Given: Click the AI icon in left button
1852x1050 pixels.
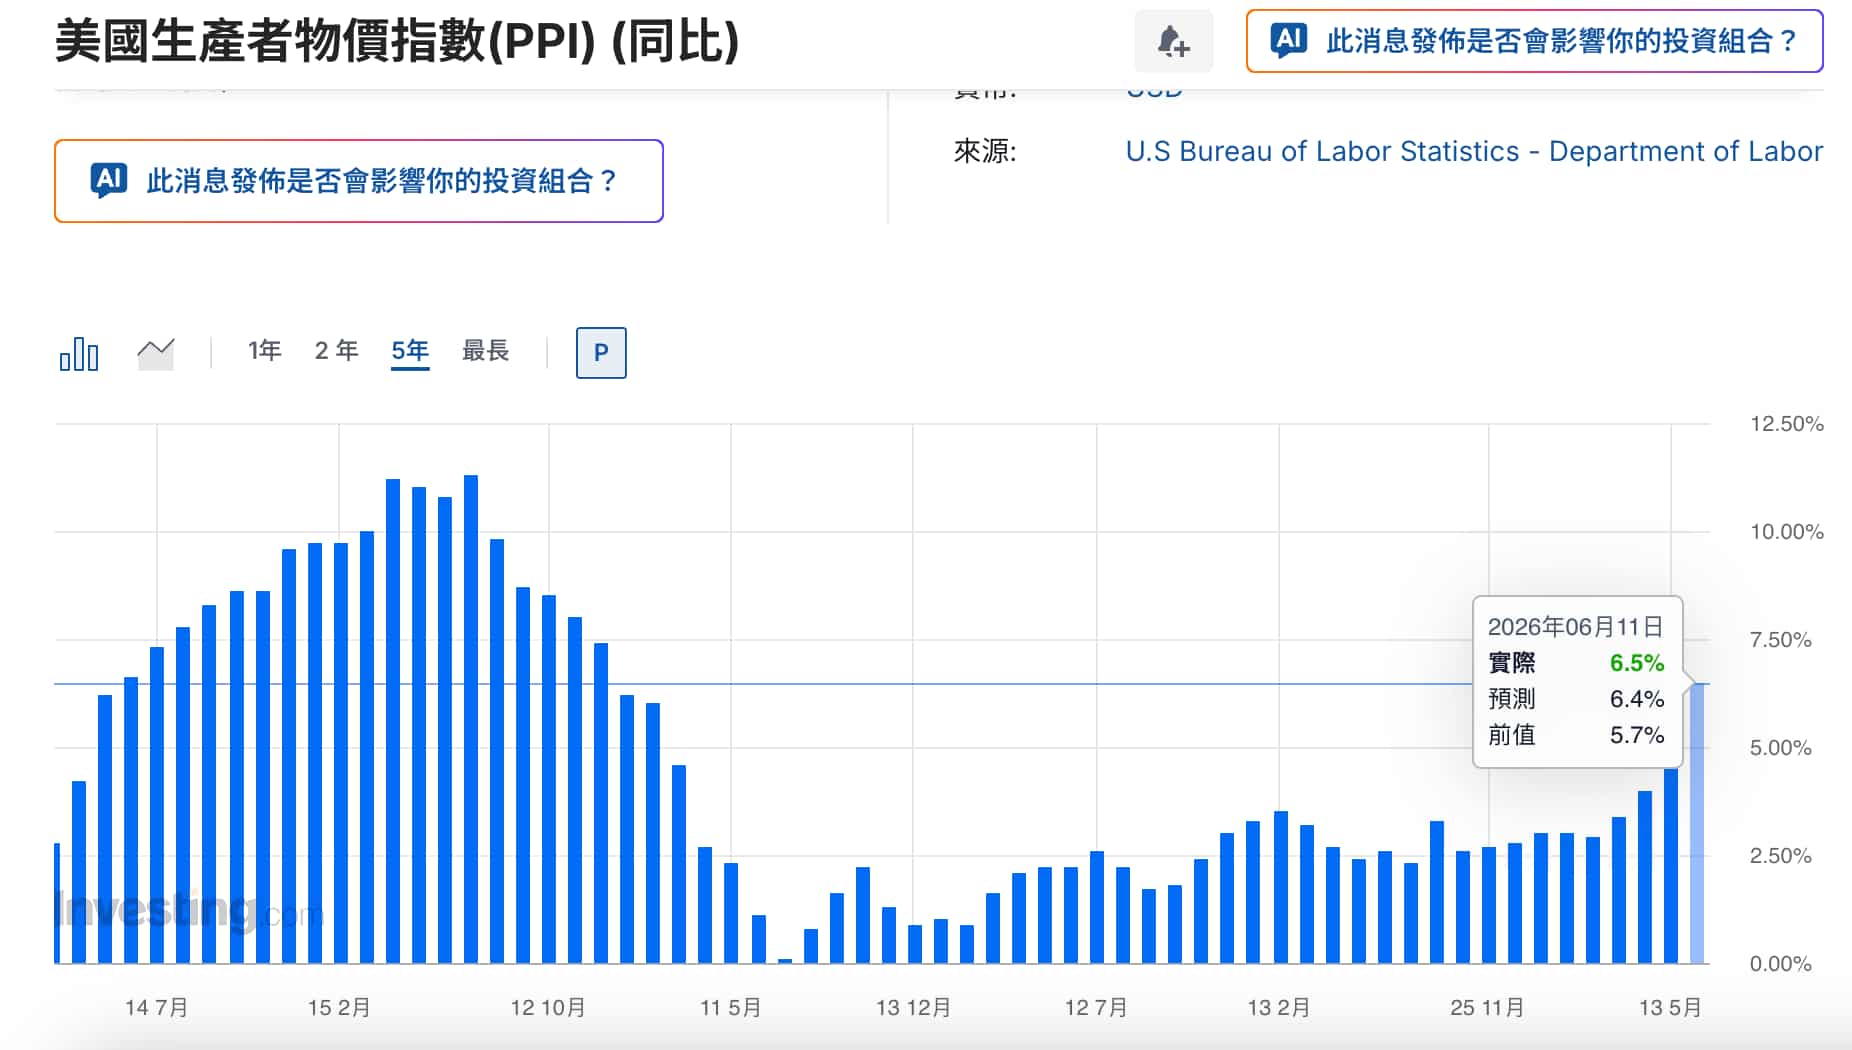Looking at the screenshot, I should tap(109, 180).
